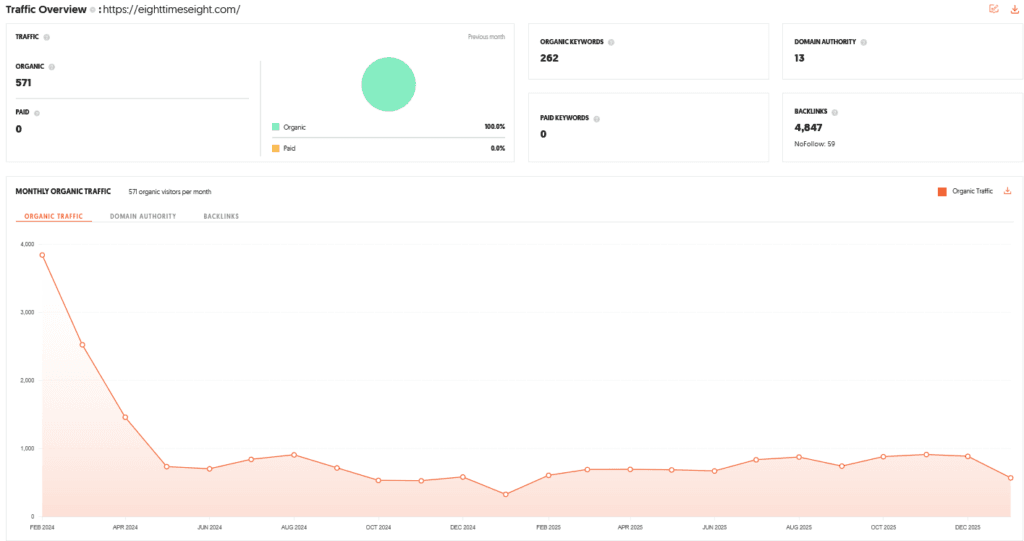Click the domain authority score 13

coord(799,58)
